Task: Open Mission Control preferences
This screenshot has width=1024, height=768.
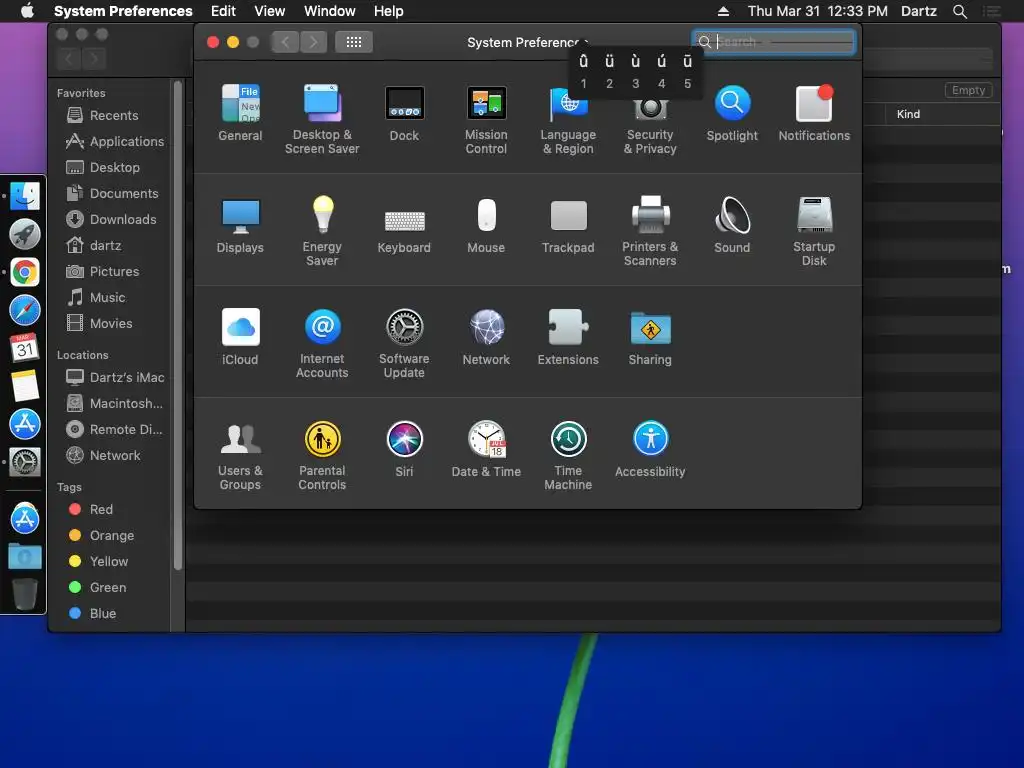Action: pyautogui.click(x=486, y=120)
